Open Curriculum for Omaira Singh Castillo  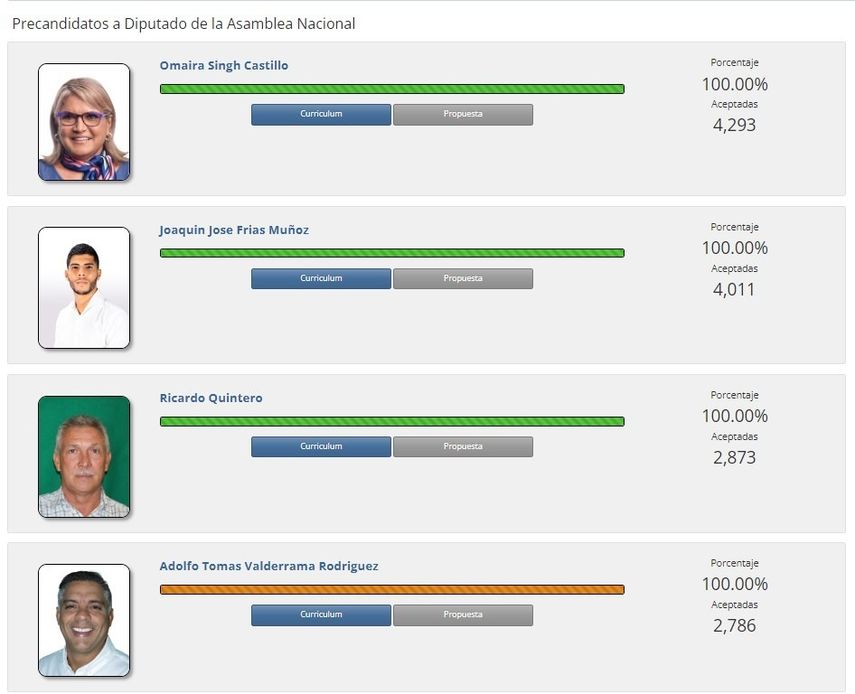click(320, 114)
